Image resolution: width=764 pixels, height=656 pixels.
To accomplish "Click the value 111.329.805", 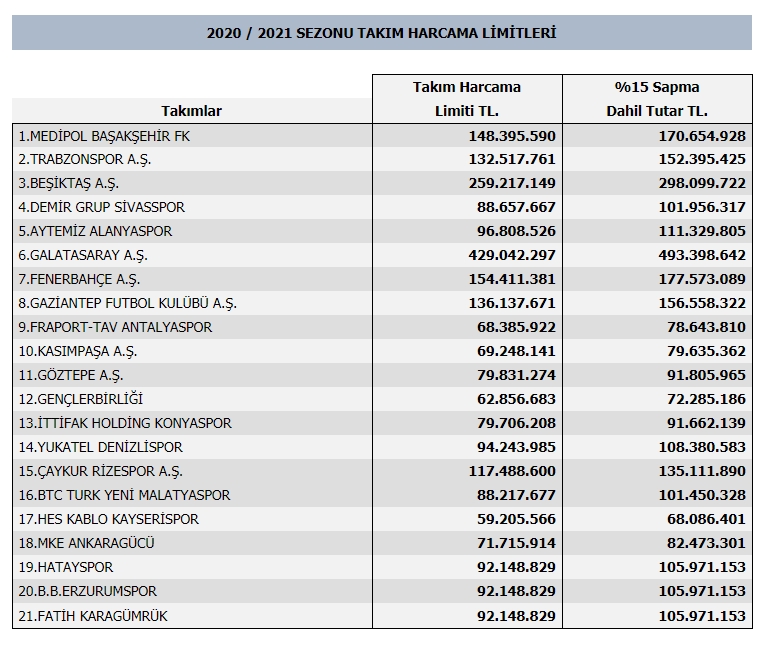I will (x=702, y=231).
